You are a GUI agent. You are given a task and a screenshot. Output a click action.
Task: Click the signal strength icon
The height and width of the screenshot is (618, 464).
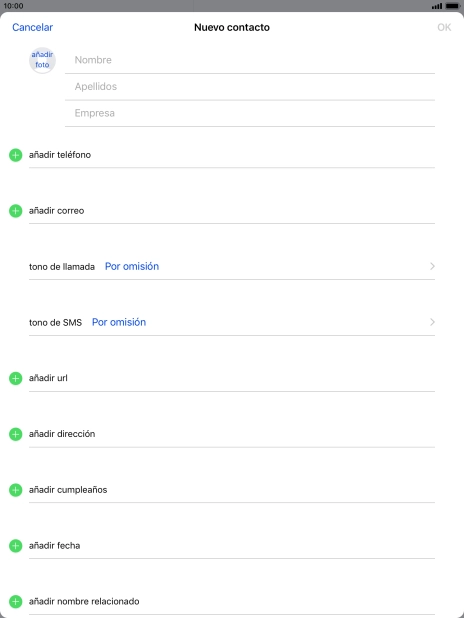[437, 6]
